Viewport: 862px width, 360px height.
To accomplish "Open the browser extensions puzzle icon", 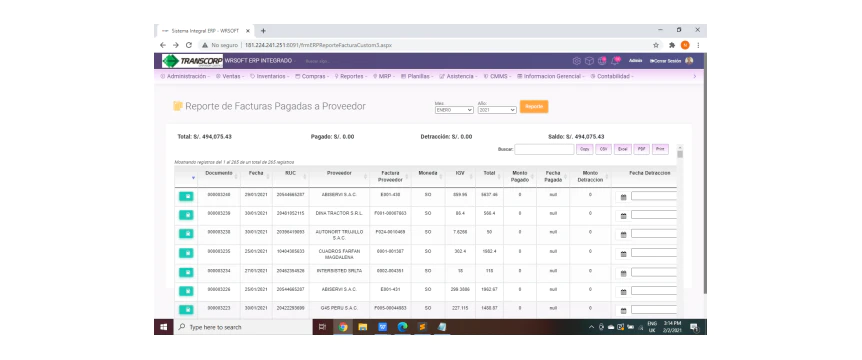I will [672, 45].
